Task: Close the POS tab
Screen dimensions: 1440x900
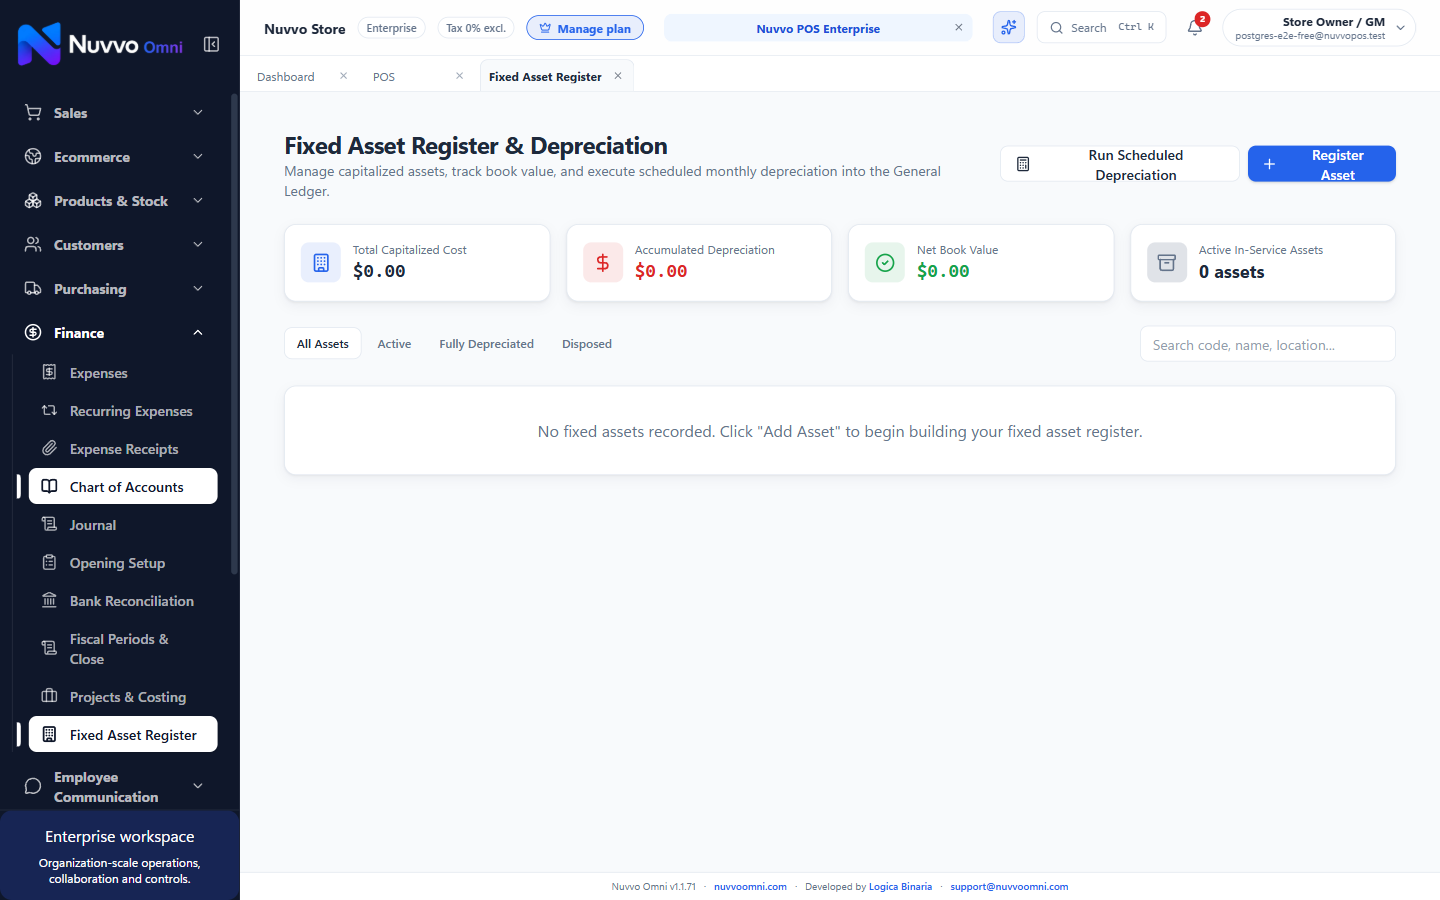Action: pos(459,76)
